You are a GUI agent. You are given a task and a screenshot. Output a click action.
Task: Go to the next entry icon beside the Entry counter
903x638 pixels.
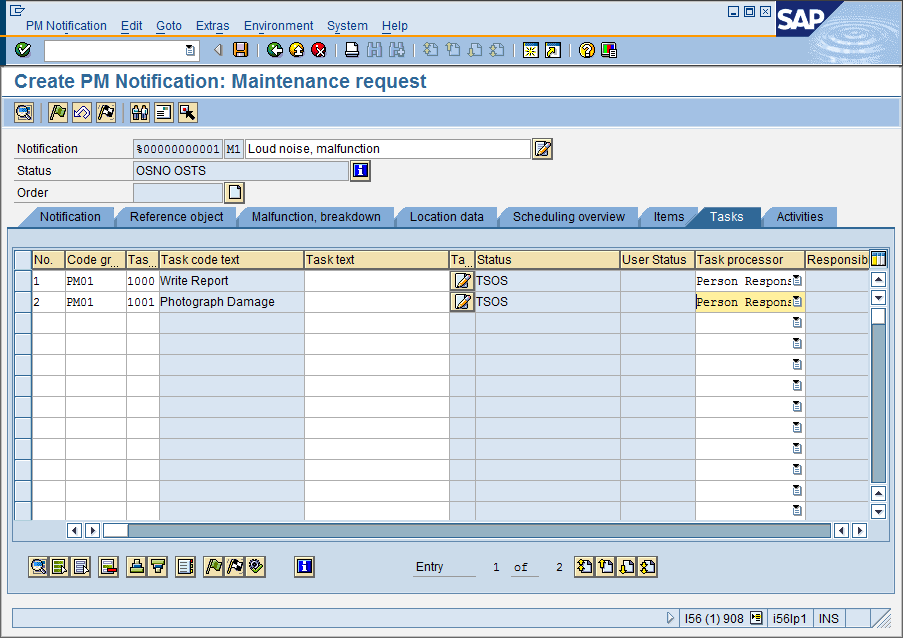[627, 567]
